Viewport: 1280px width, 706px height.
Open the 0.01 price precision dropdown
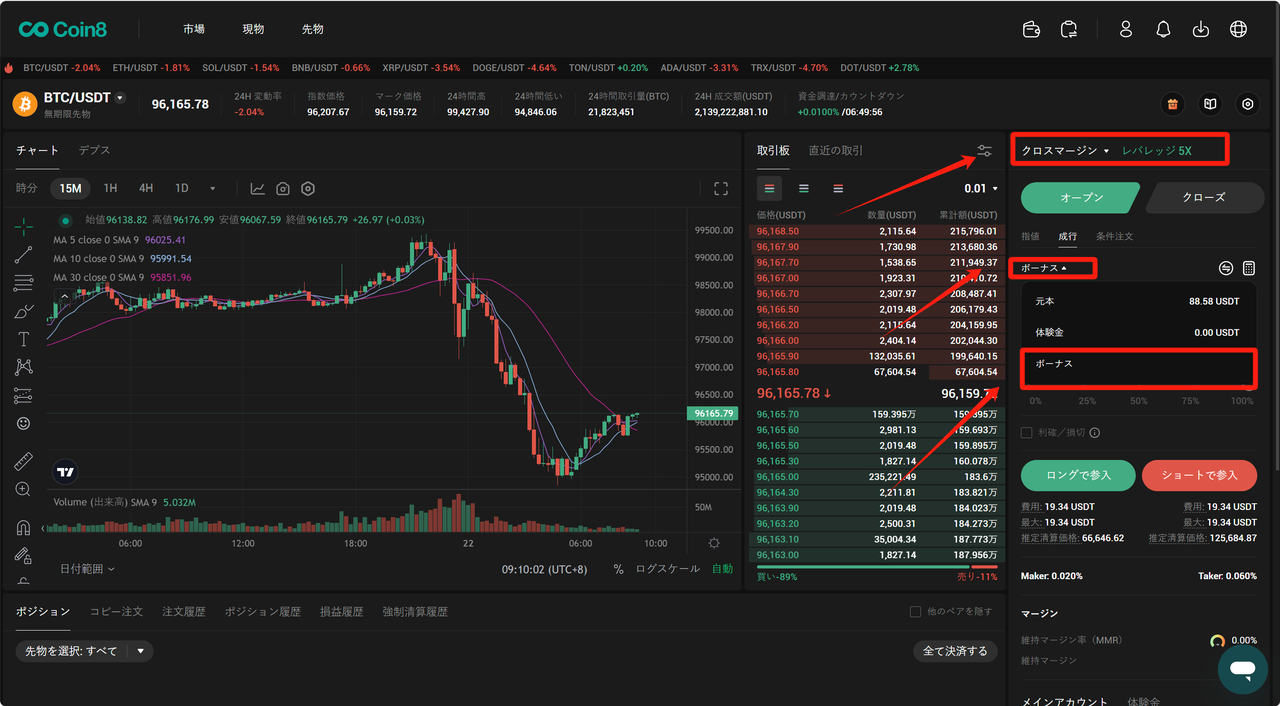(980, 188)
